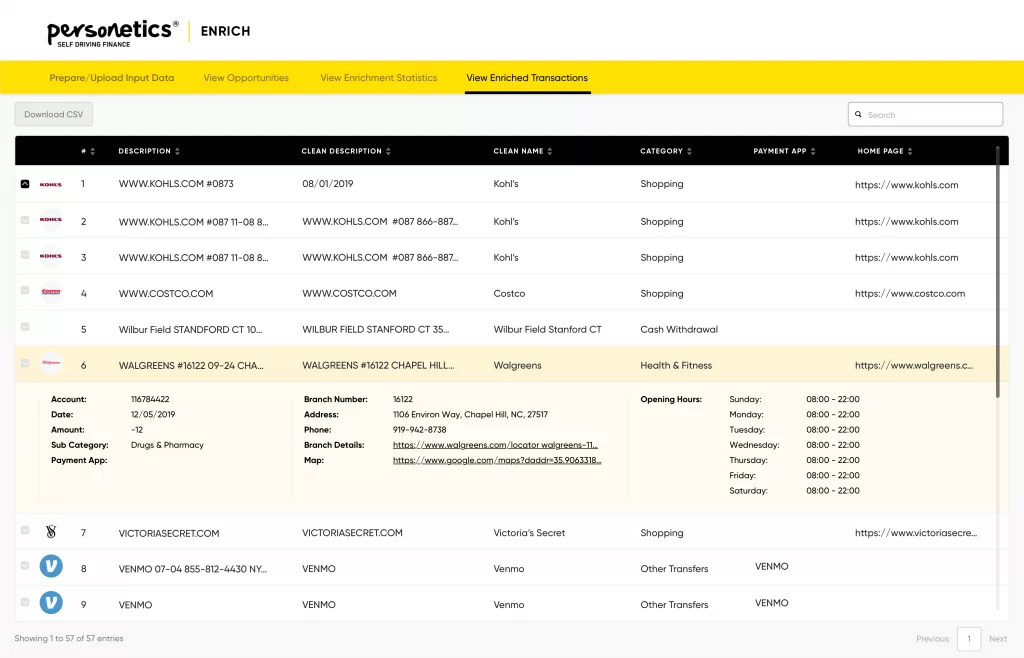Click the Kohl's logo in row 3
This screenshot has width=1024, height=658.
pos(51,256)
